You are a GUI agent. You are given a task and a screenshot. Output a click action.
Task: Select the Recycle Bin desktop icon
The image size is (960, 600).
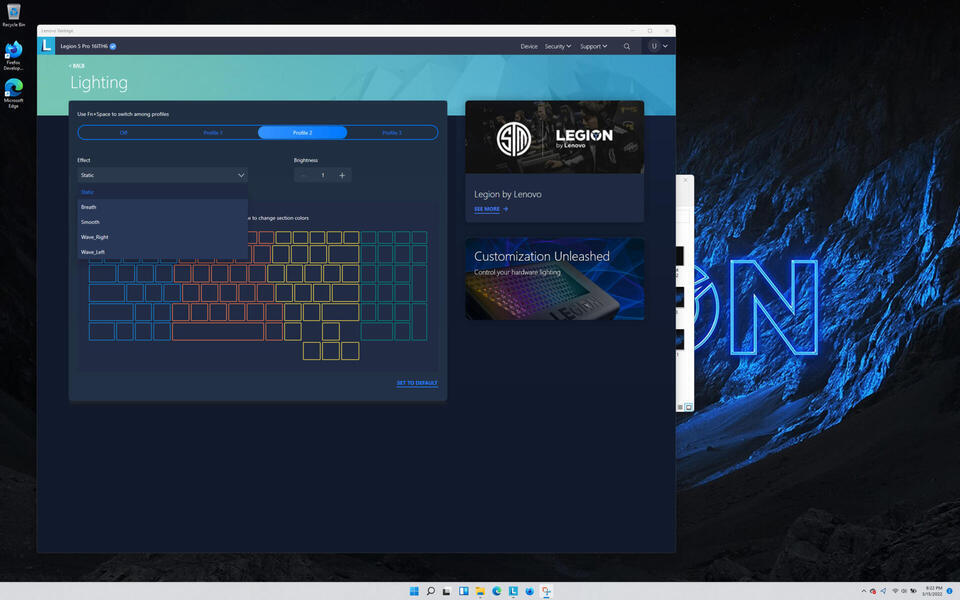point(13,16)
